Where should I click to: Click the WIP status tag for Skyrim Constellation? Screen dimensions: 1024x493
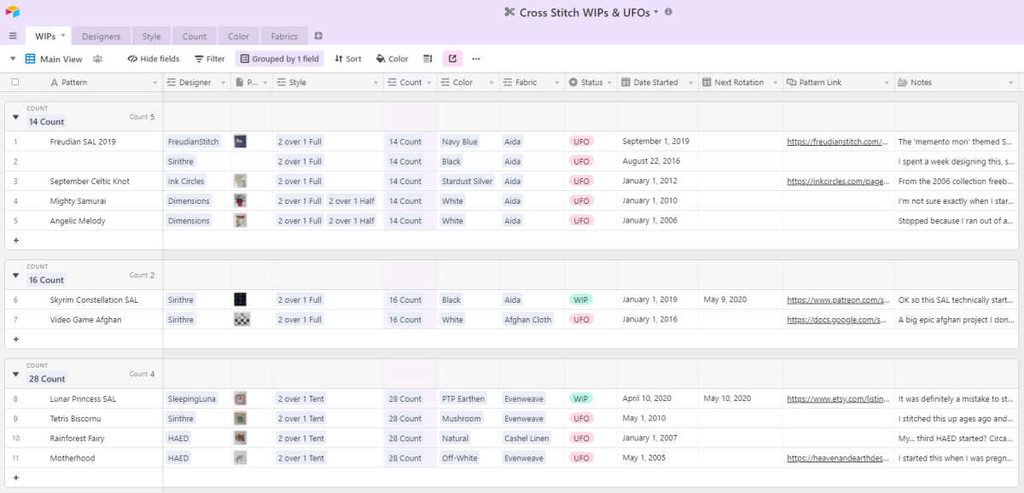coord(581,300)
